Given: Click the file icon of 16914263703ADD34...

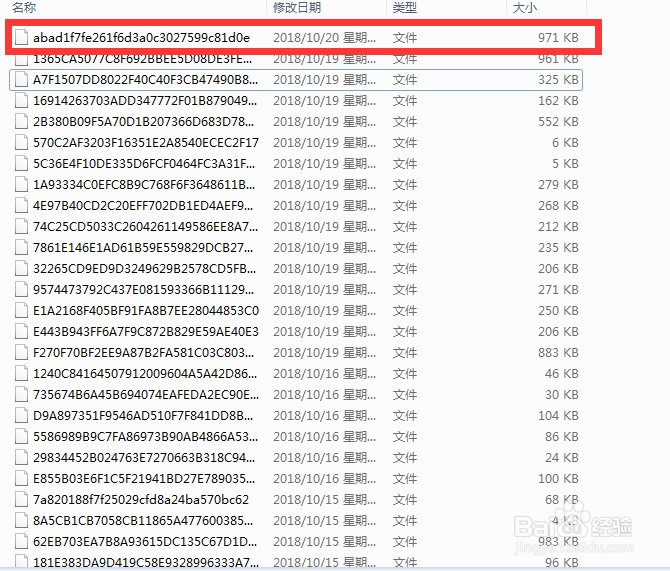Looking at the screenshot, I should click(x=21, y=101).
